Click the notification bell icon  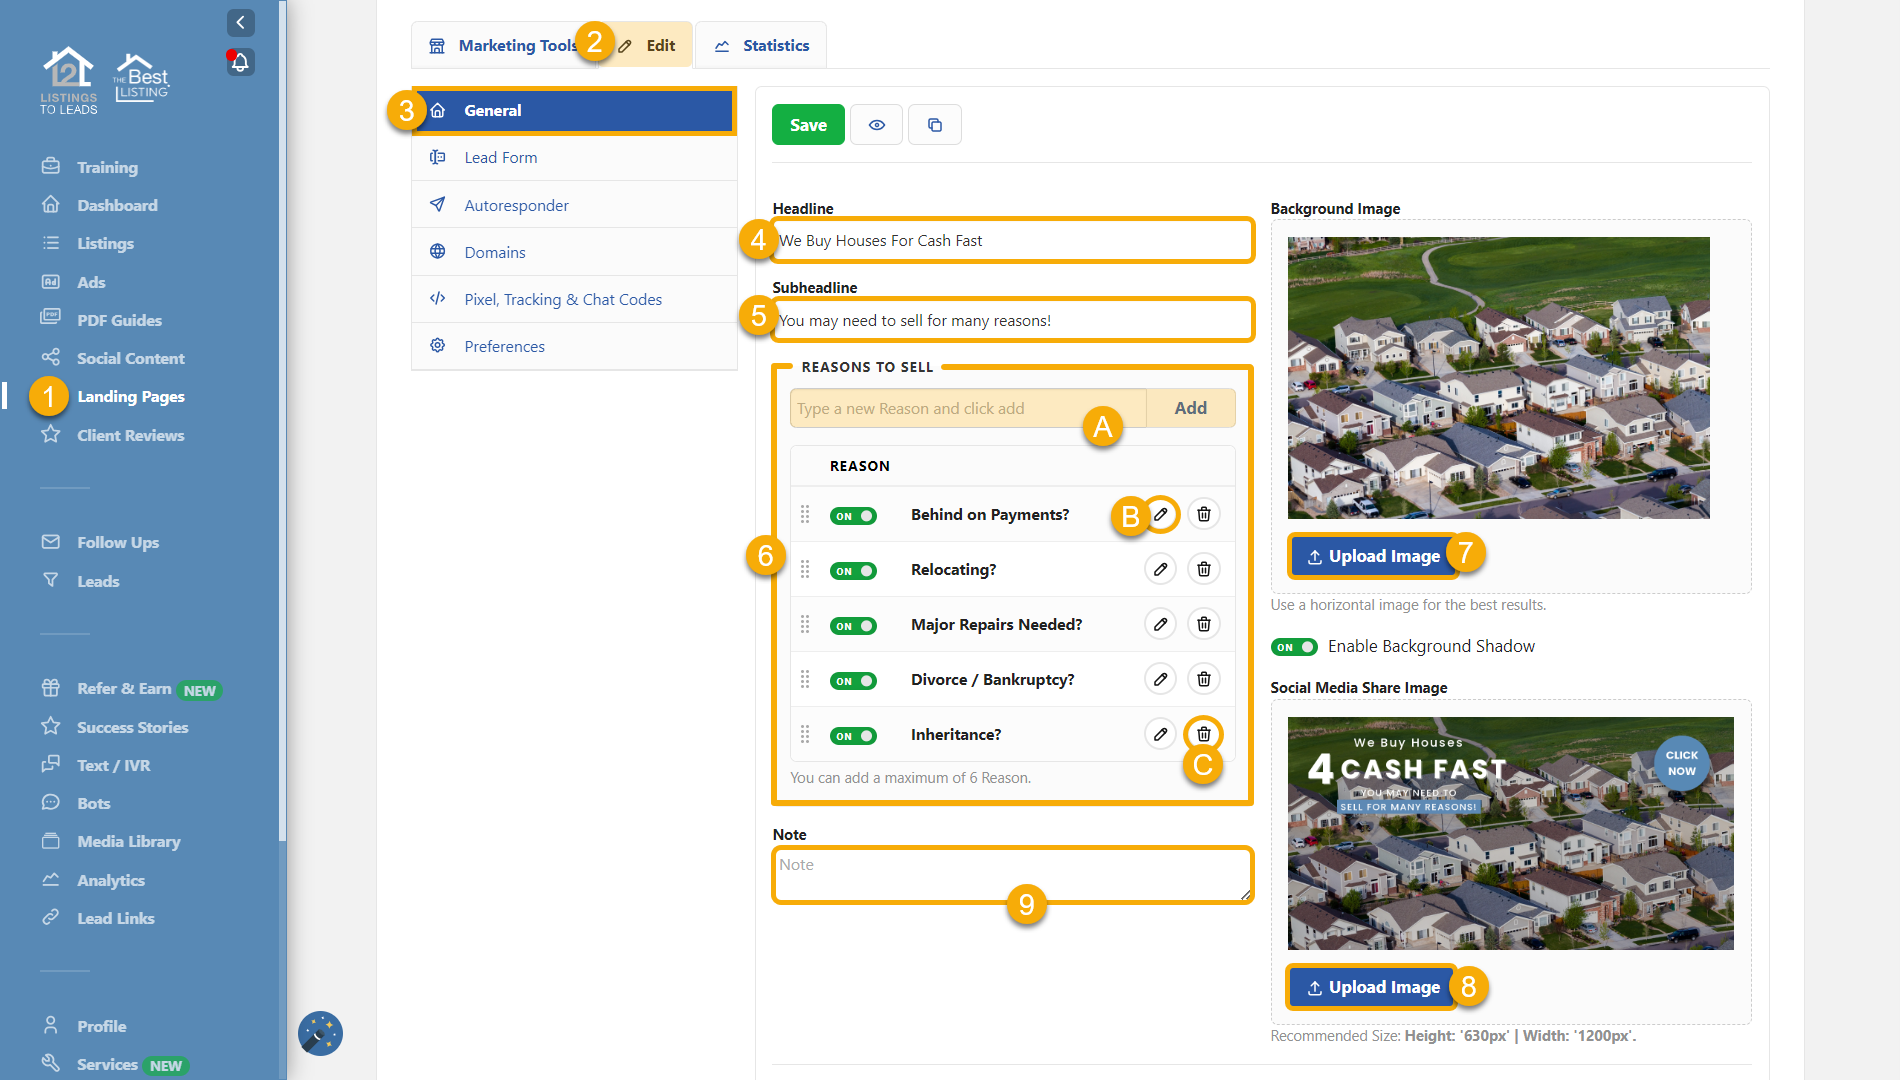[x=240, y=63]
